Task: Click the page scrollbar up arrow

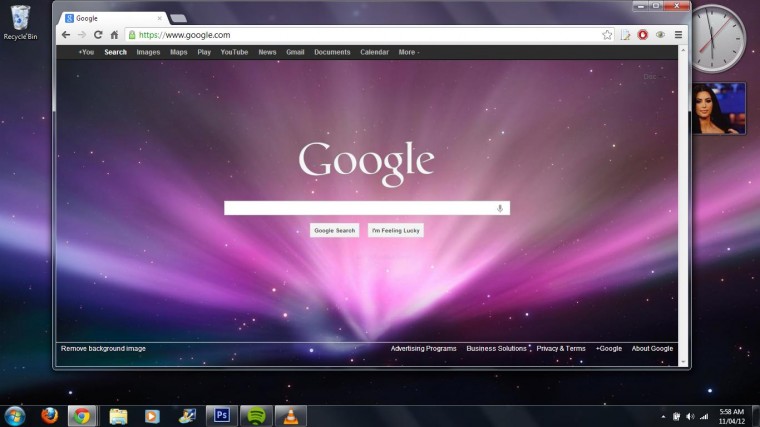Action: (683, 50)
